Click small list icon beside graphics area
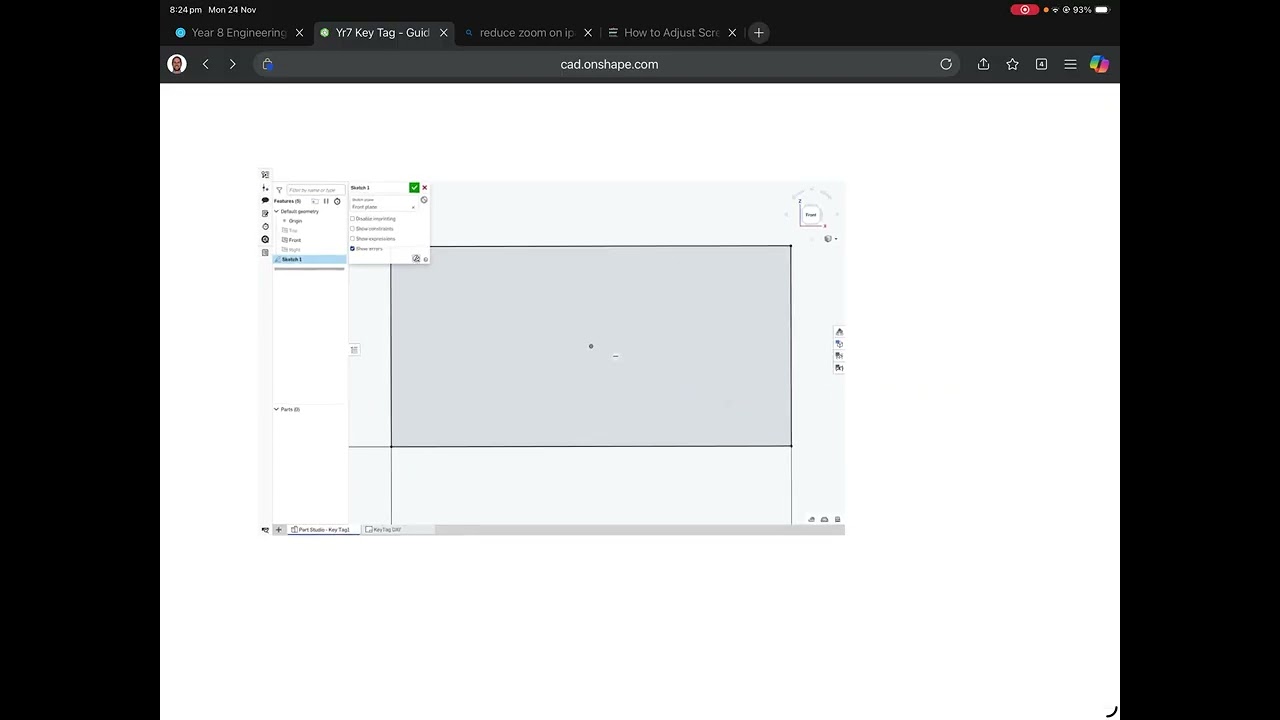 pos(354,350)
